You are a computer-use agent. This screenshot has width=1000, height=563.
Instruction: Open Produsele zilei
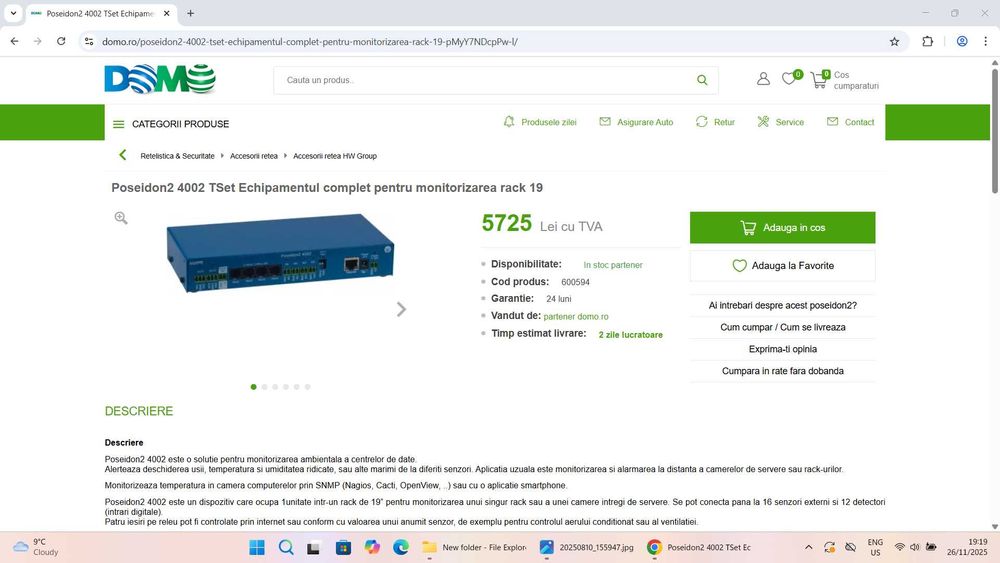click(x=540, y=122)
